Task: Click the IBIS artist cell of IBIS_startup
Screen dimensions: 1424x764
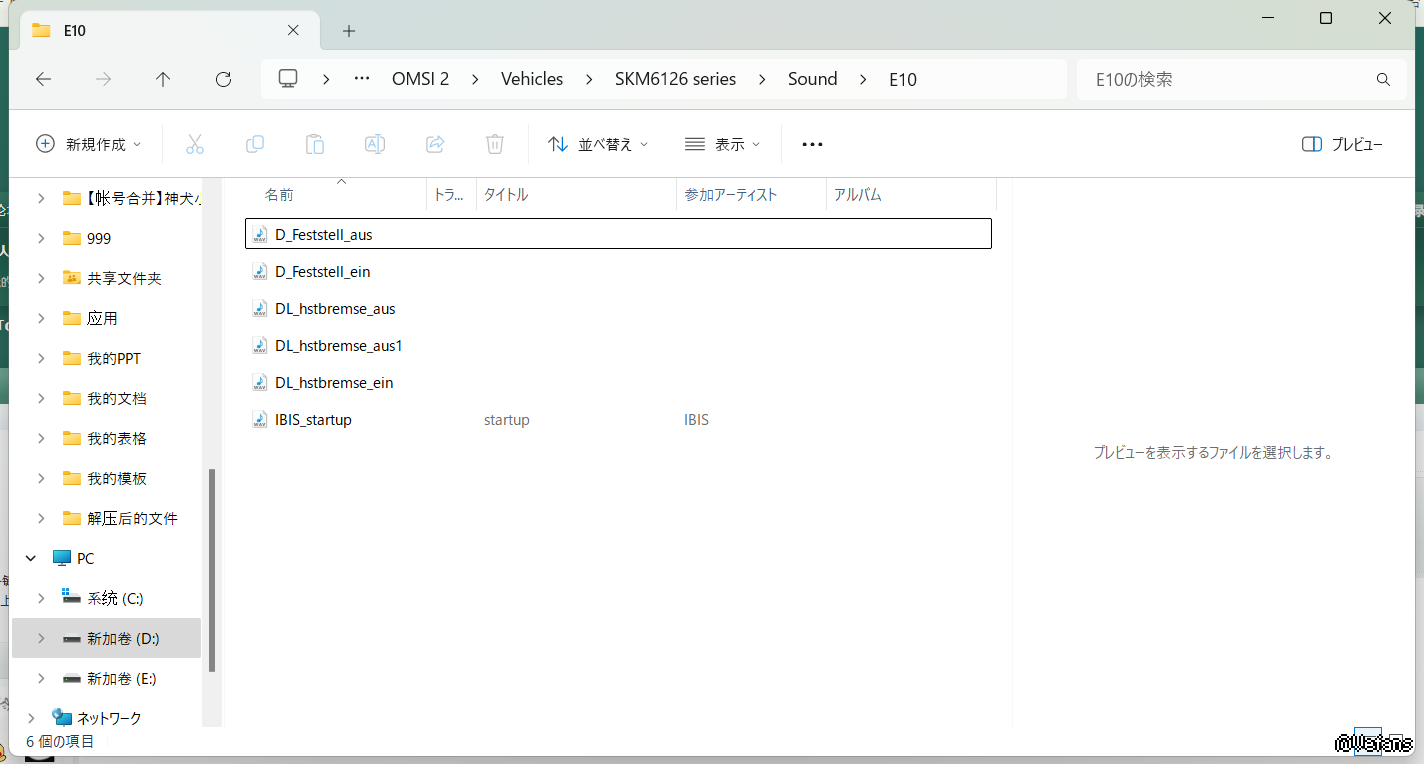Action: pyautogui.click(x=697, y=420)
